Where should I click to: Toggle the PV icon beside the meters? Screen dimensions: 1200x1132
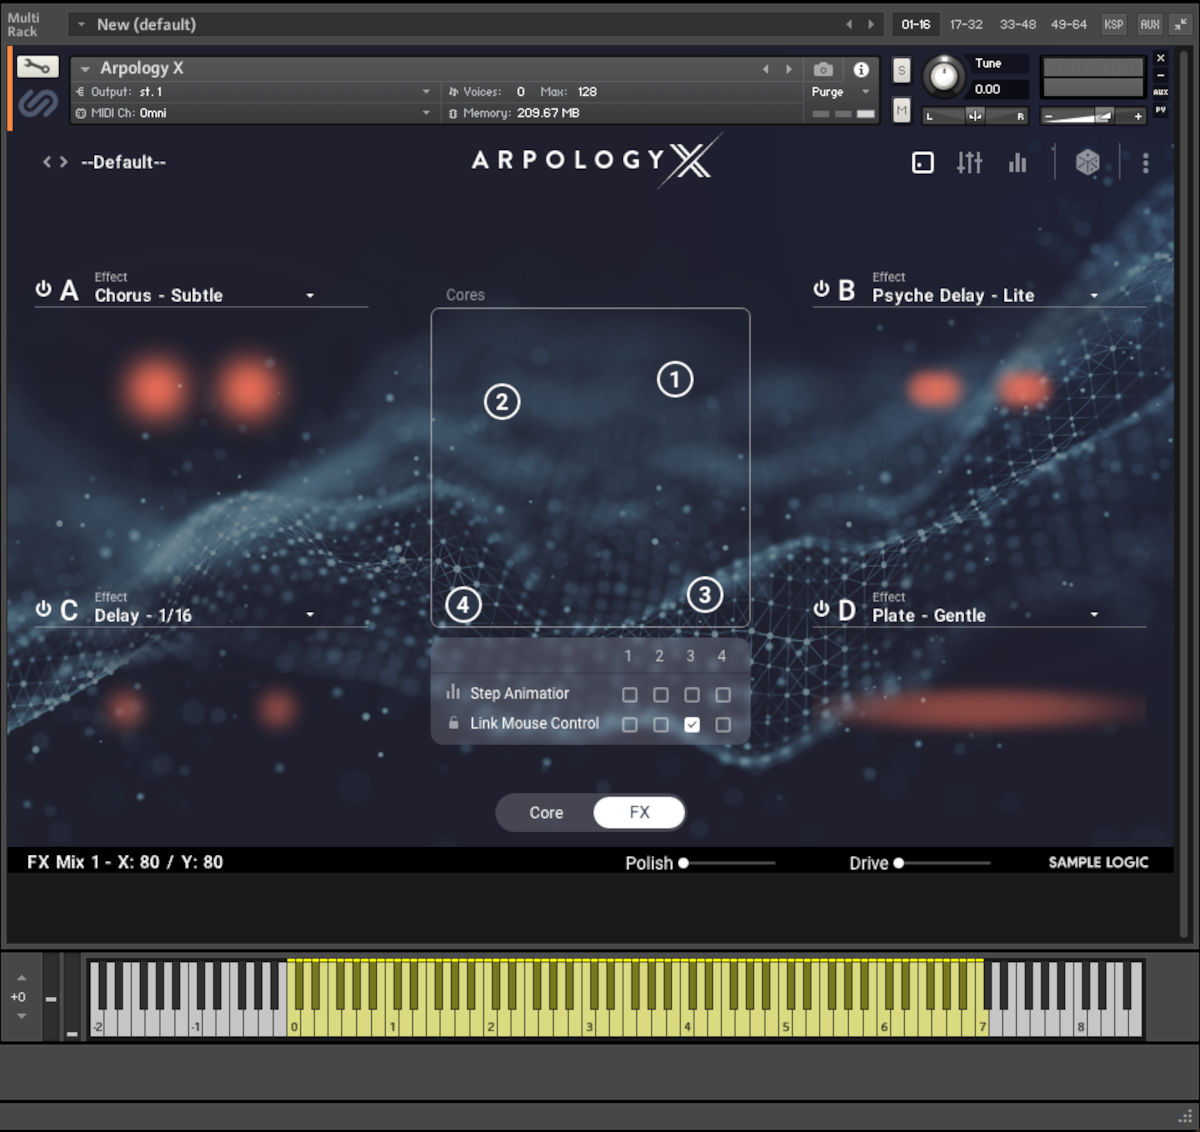point(1161,109)
